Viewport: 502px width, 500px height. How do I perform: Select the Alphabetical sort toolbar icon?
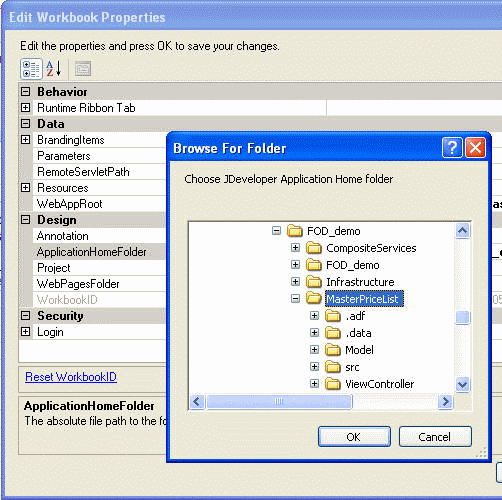(x=54, y=69)
